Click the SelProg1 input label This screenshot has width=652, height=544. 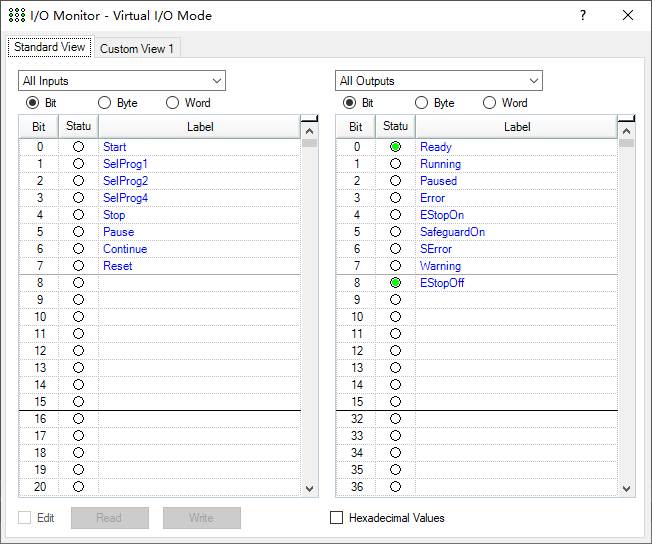(125, 164)
